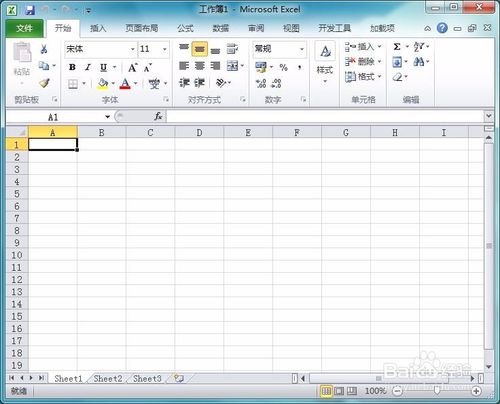Click Merge and Center icon
The height and width of the screenshot is (404, 500).
[x=232, y=66]
